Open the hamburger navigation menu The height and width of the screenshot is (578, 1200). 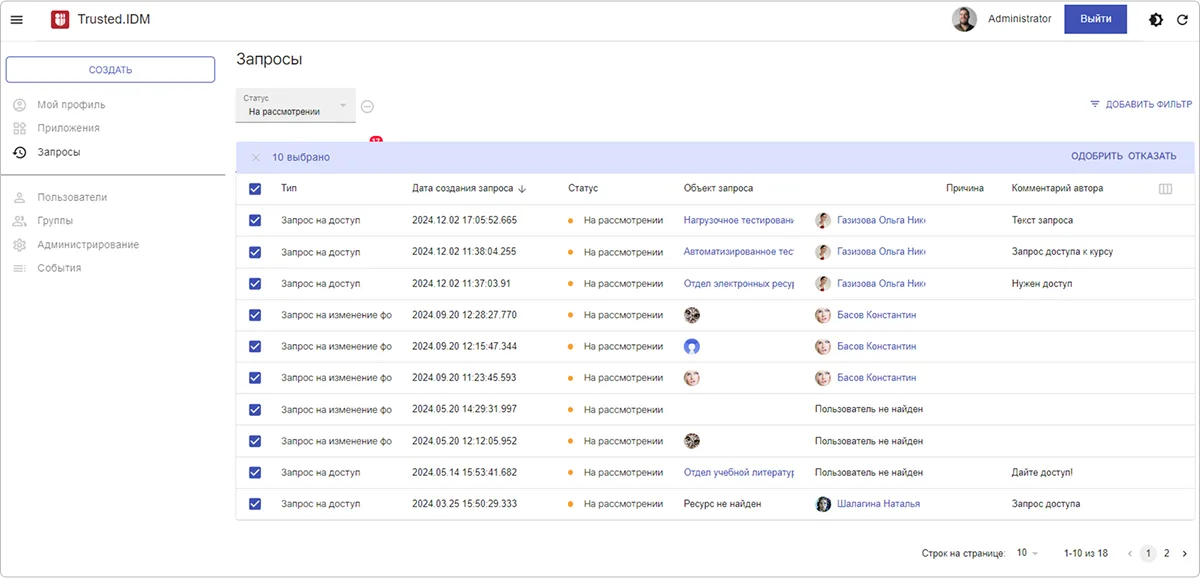(17, 20)
